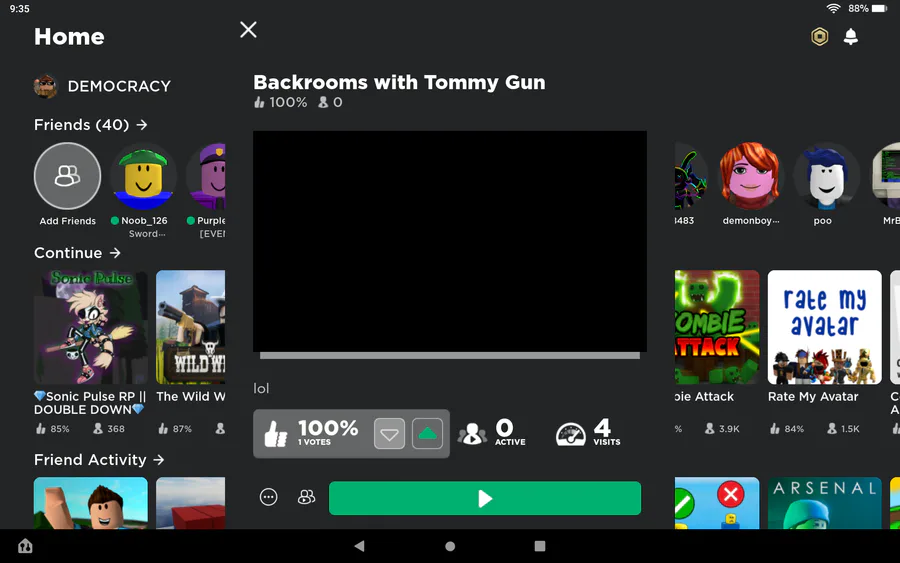Click the visits gauge icon
The image size is (900, 563).
571,434
